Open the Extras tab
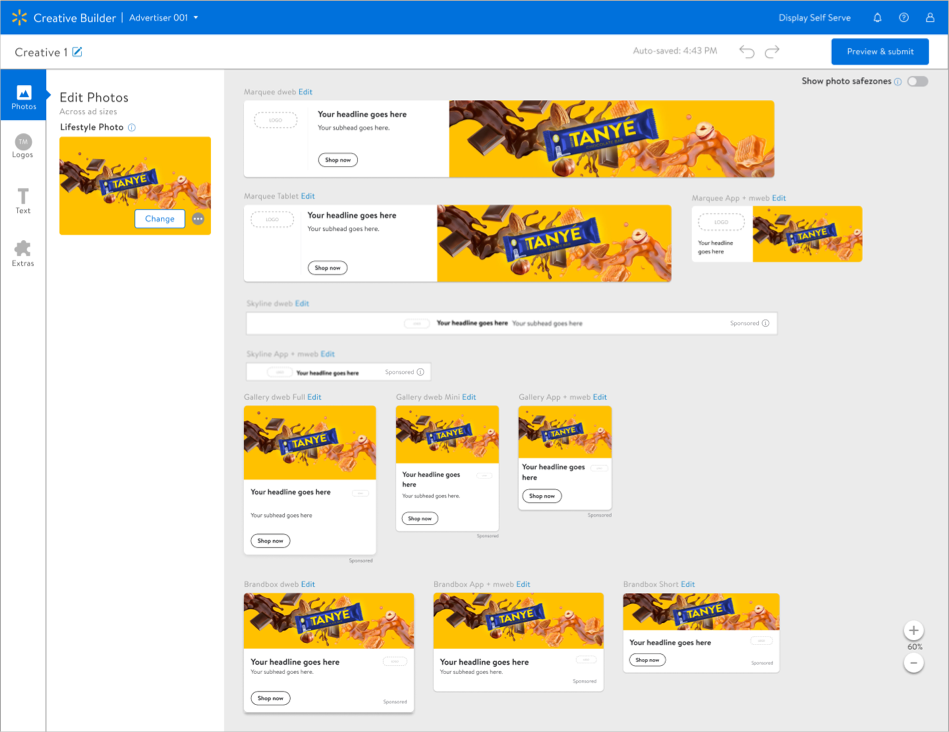Image resolution: width=949 pixels, height=732 pixels. coord(23,254)
